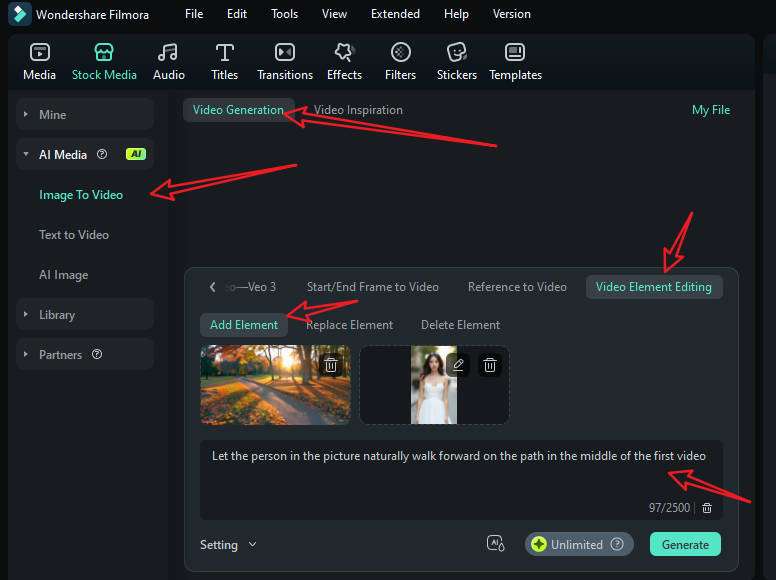
Task: Select Start/End Frame to Video tab
Action: pos(373,287)
